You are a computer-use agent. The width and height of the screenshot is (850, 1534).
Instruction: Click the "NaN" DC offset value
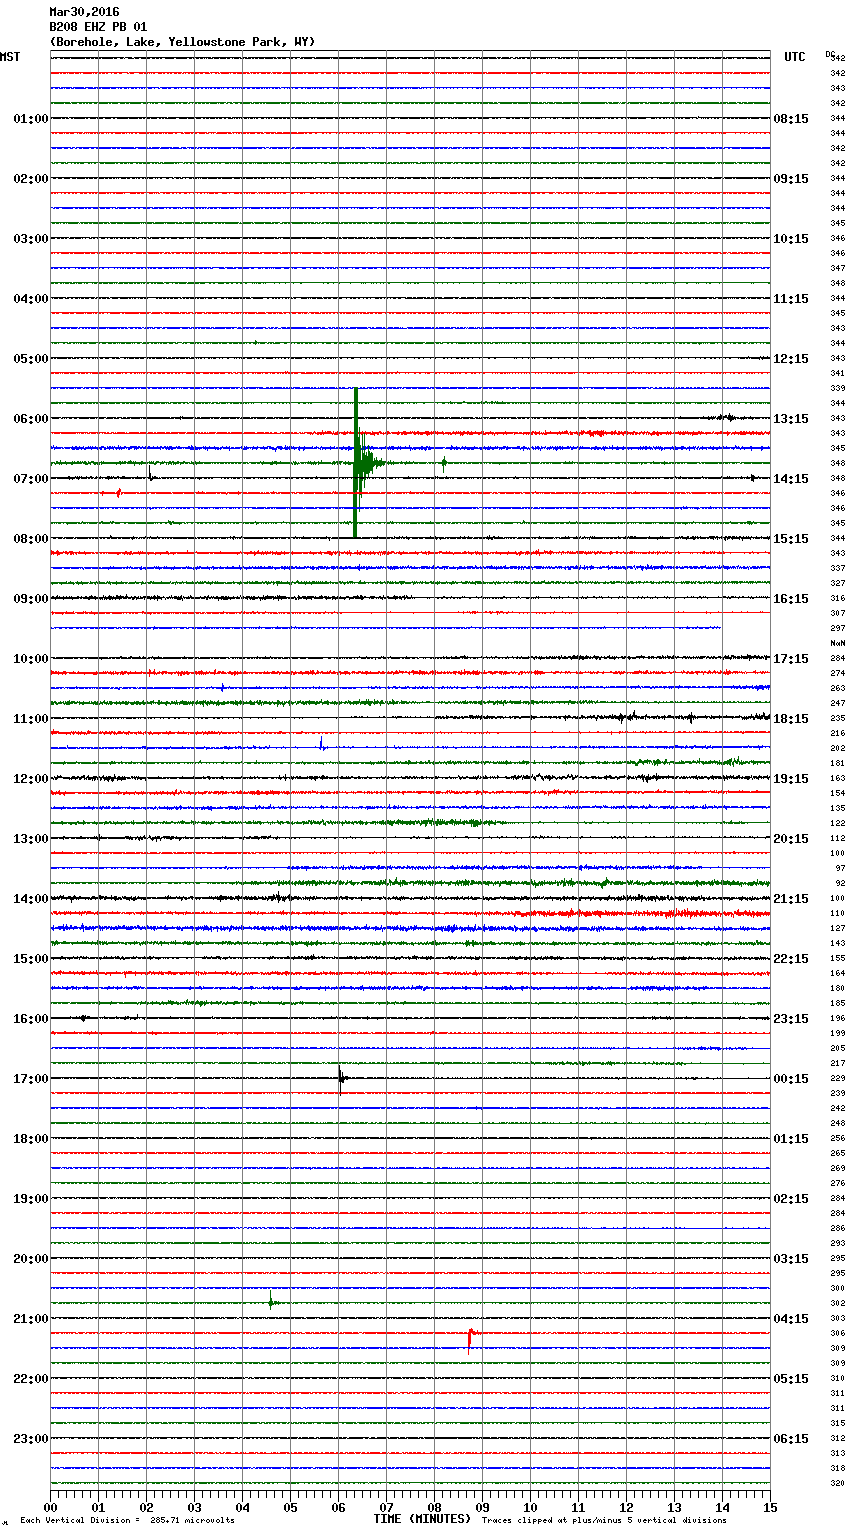click(x=837, y=643)
